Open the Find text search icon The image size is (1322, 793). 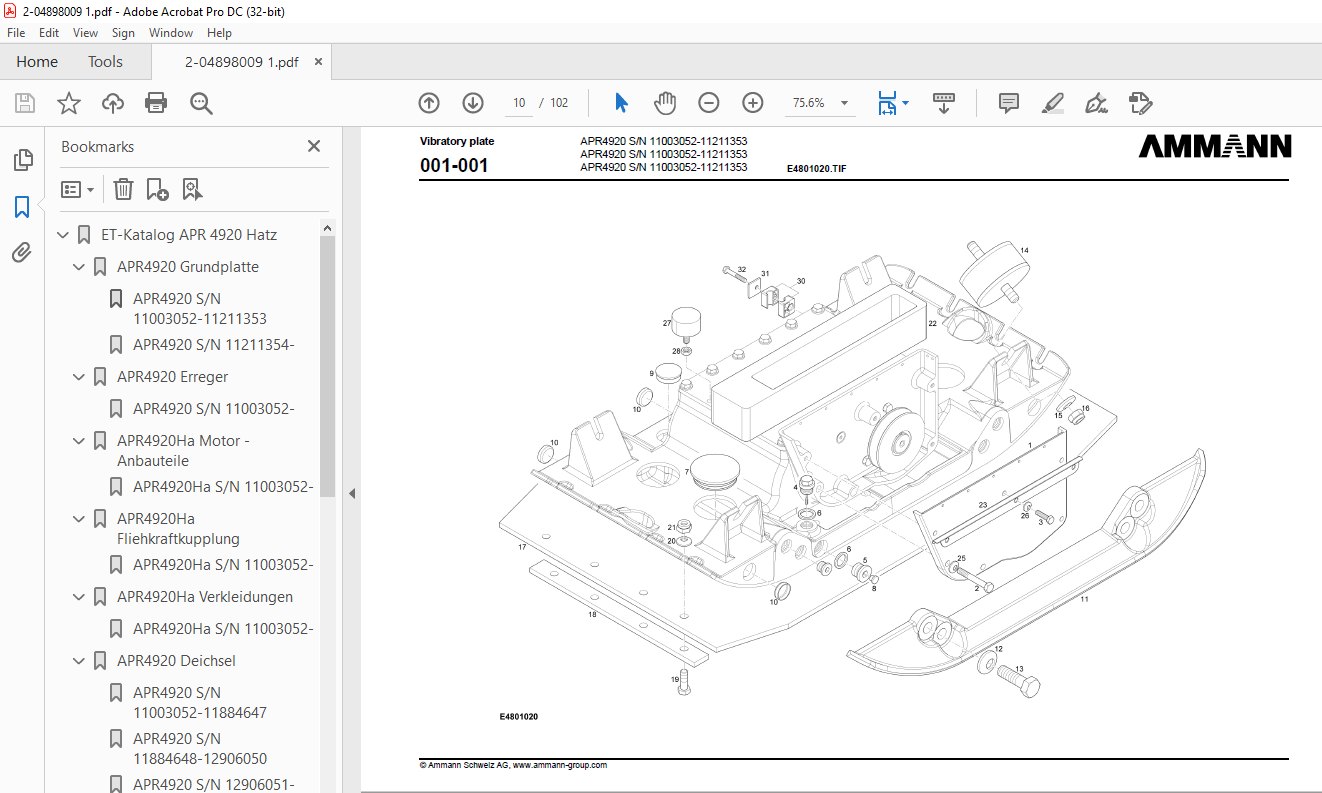click(201, 103)
